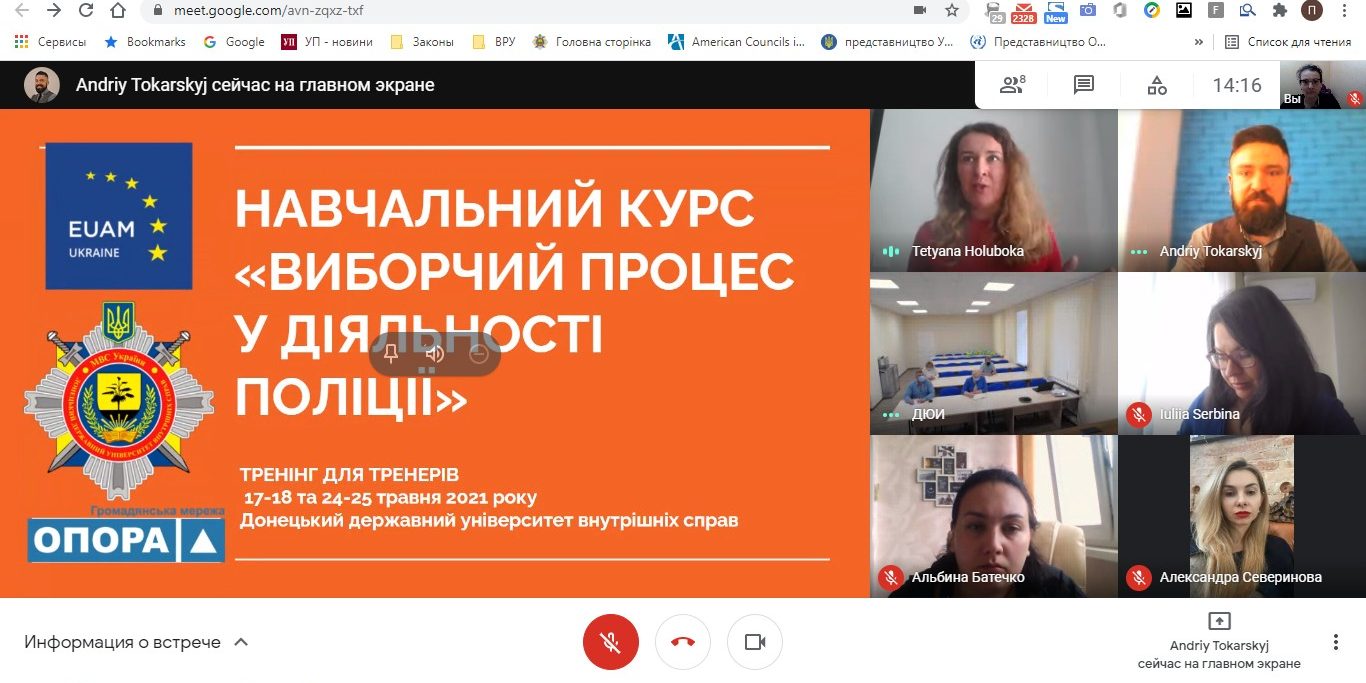Open the Extensions puzzle-piece menu
1366x683 pixels.
pyautogui.click(x=1279, y=11)
